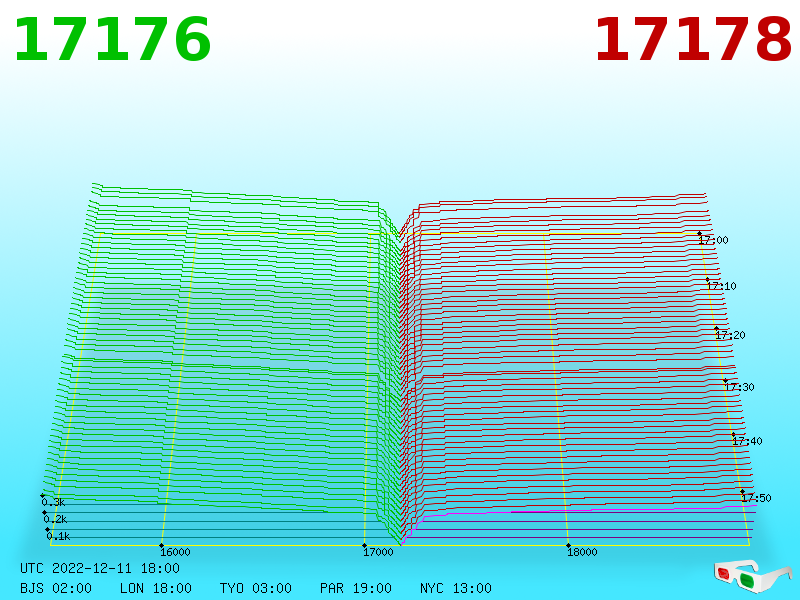
Task: Click the 3D glasses icon
Action: coord(753,577)
